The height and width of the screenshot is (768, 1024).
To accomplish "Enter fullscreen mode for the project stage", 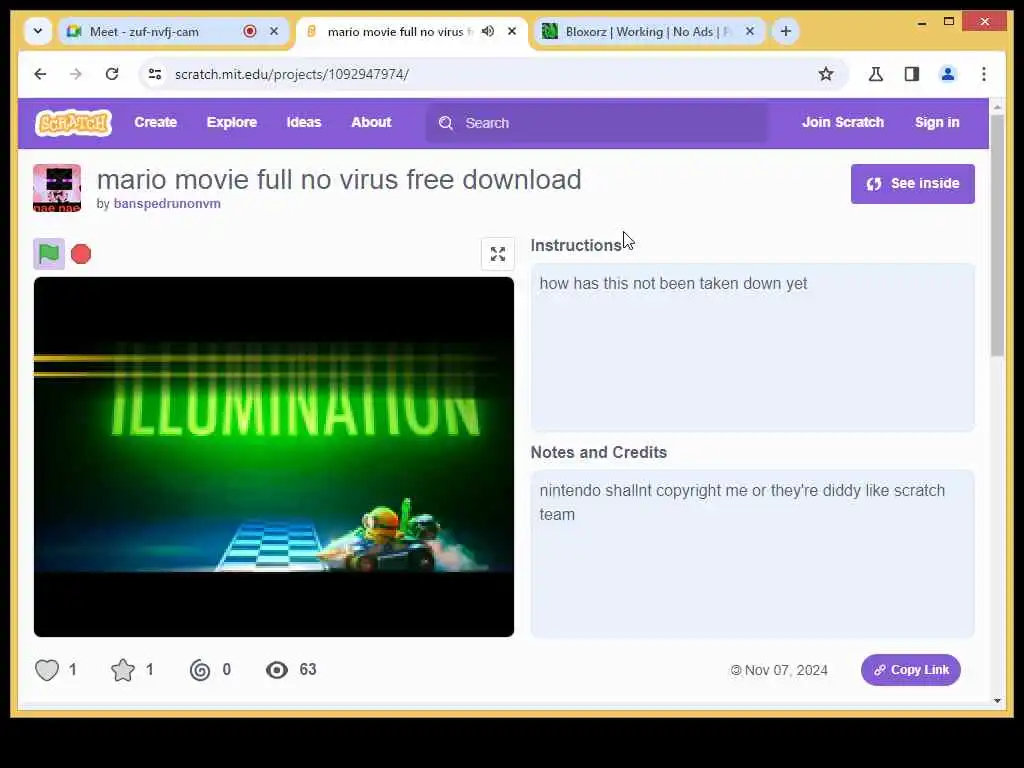I will [498, 254].
